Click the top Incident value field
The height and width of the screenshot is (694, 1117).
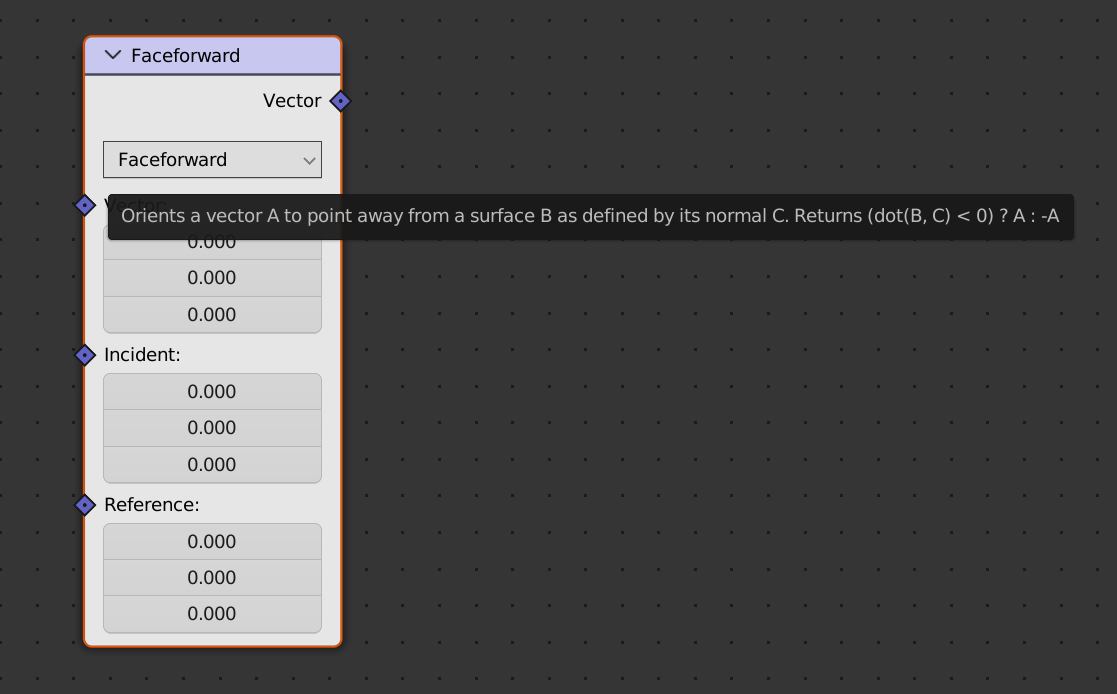[212, 391]
